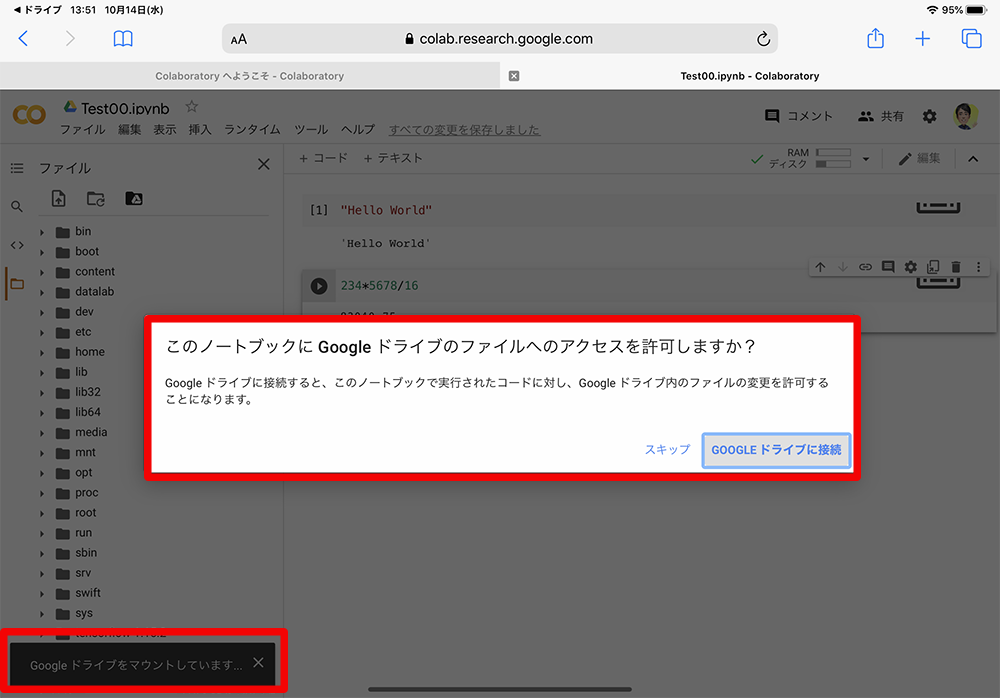Move the selected cell up
The image size is (1000, 698).
tap(820, 267)
